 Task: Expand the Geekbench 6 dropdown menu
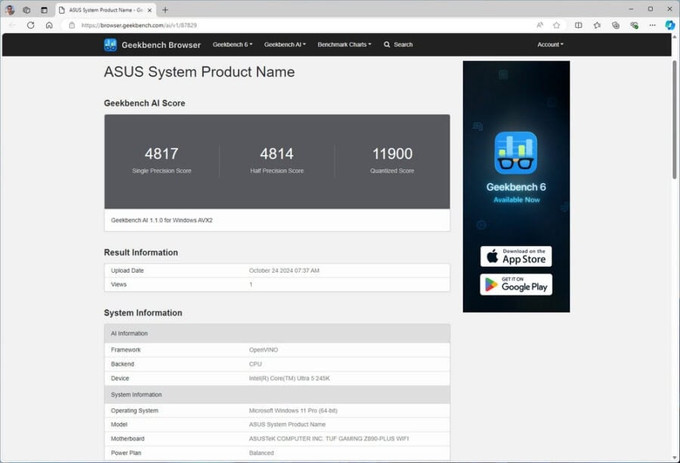(232, 44)
